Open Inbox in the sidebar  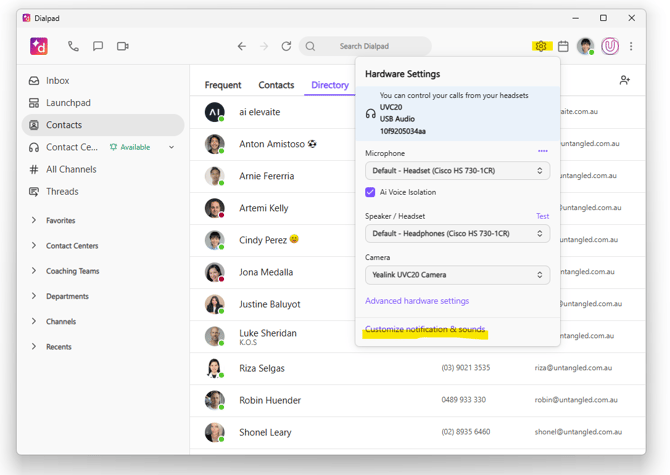(x=103, y=81)
